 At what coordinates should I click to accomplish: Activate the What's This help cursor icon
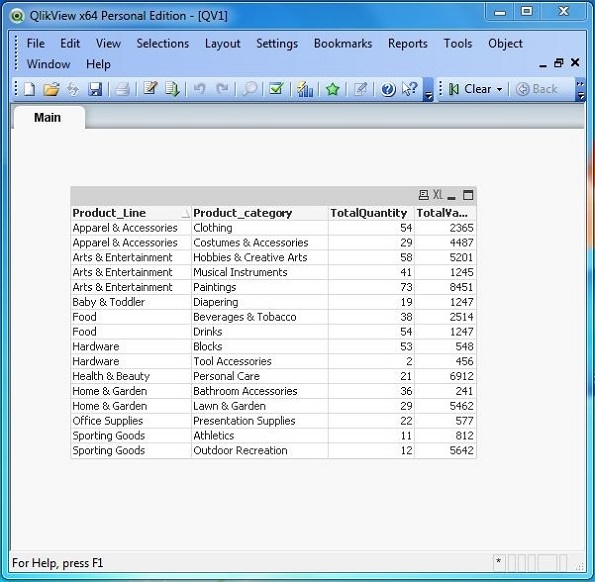[x=410, y=89]
